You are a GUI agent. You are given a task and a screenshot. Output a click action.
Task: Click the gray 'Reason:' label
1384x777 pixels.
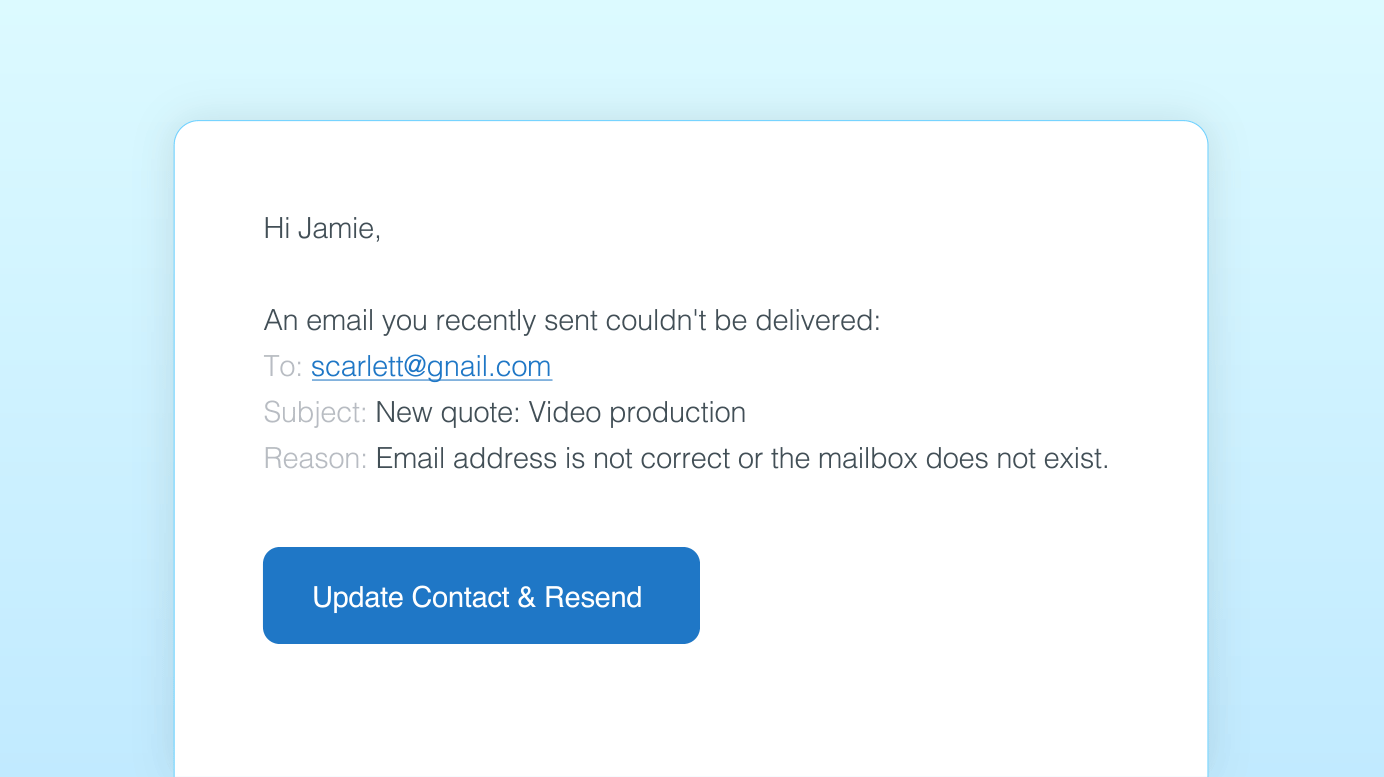pyautogui.click(x=315, y=459)
